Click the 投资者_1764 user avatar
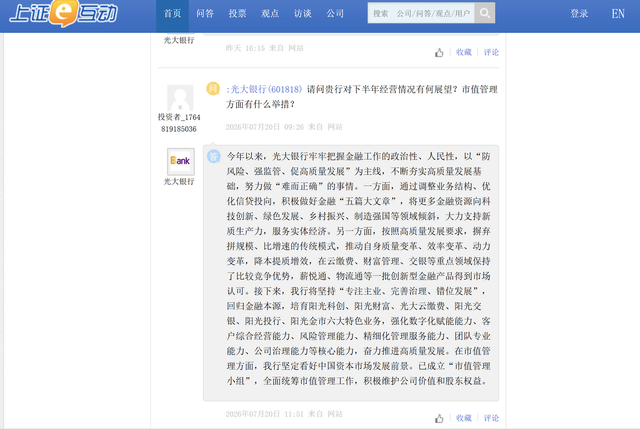The width and height of the screenshot is (640, 429). (x=180, y=98)
